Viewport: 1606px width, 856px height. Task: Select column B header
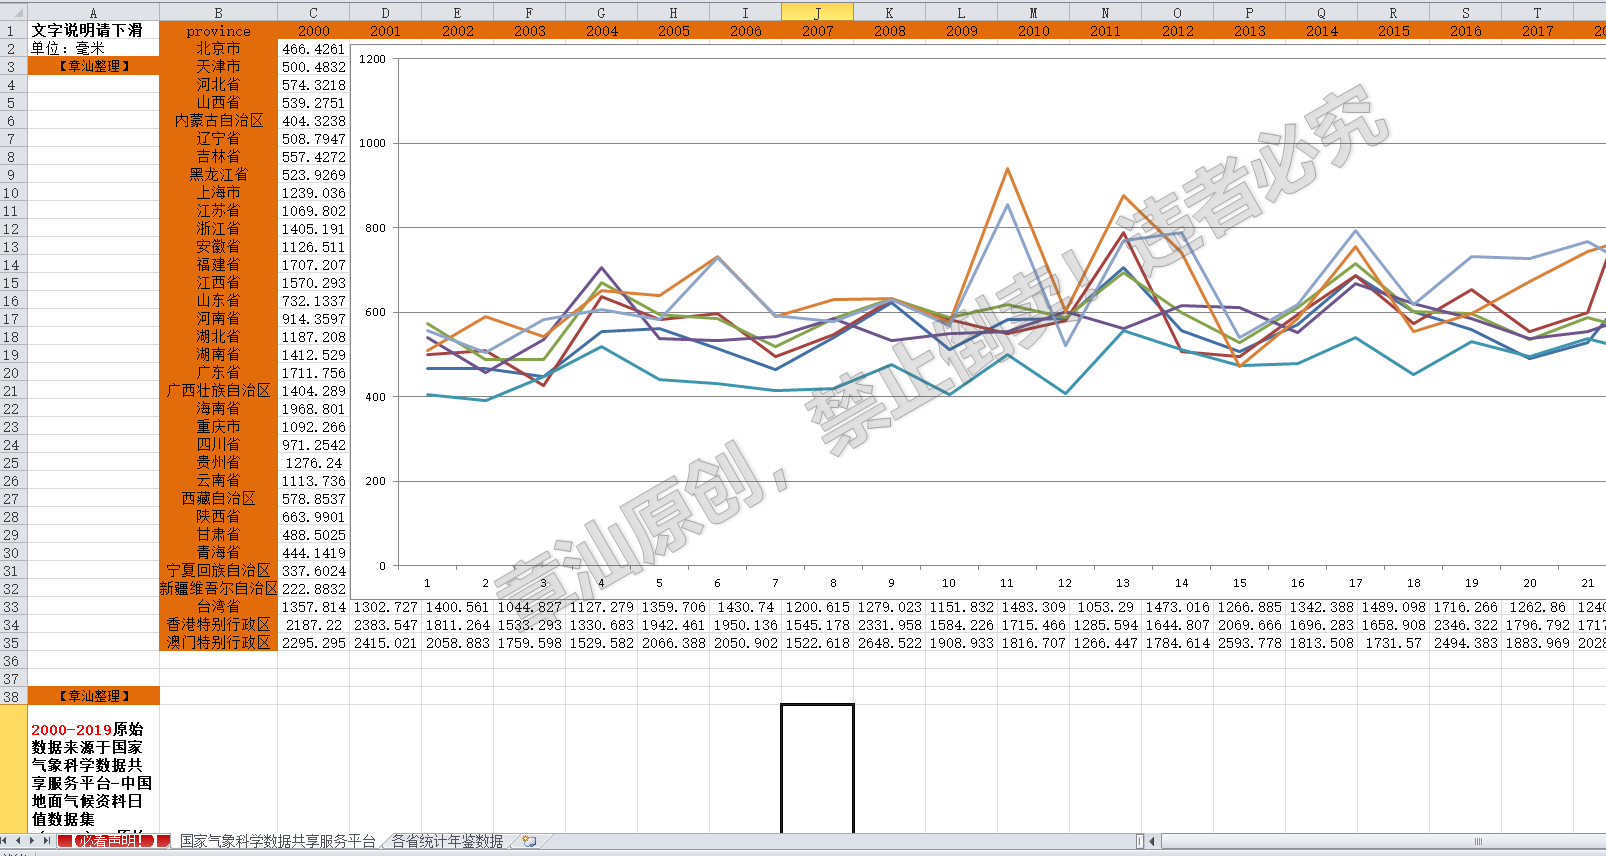pos(218,12)
